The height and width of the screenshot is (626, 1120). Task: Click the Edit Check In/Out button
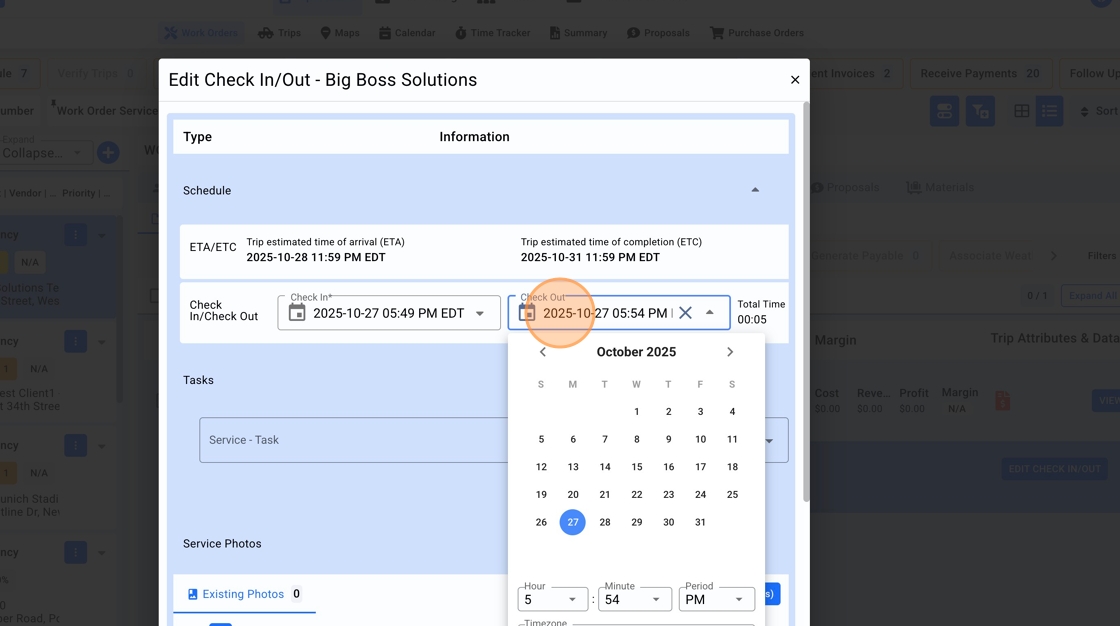[1054, 469]
